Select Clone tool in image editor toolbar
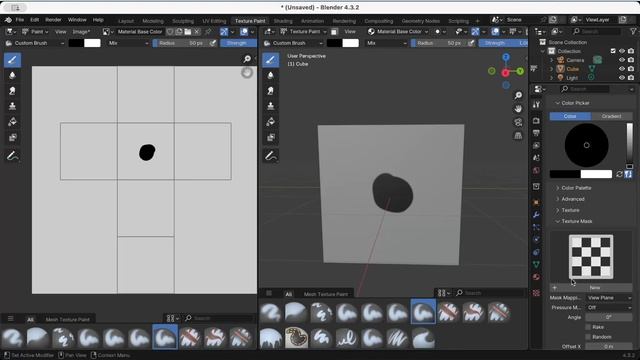 [12, 106]
